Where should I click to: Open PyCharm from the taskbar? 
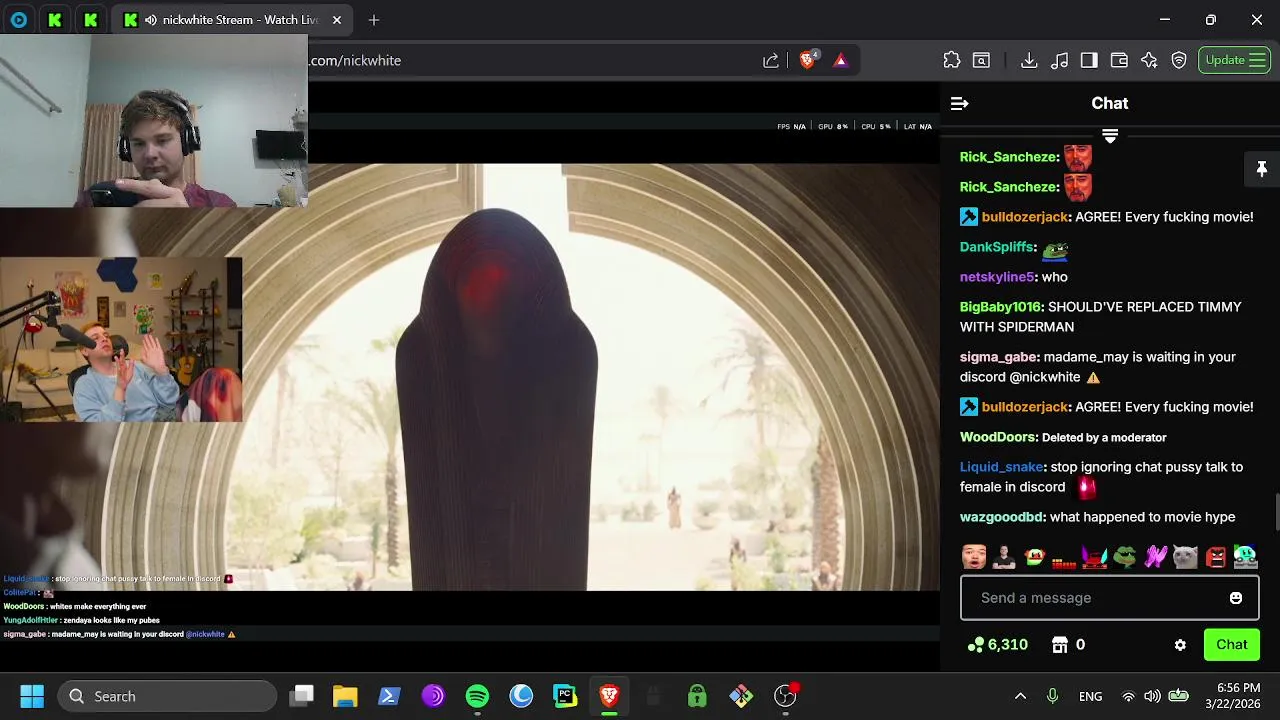tap(565, 696)
